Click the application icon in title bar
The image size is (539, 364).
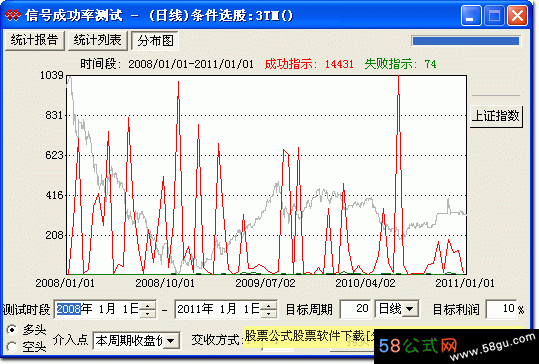(x=13, y=15)
